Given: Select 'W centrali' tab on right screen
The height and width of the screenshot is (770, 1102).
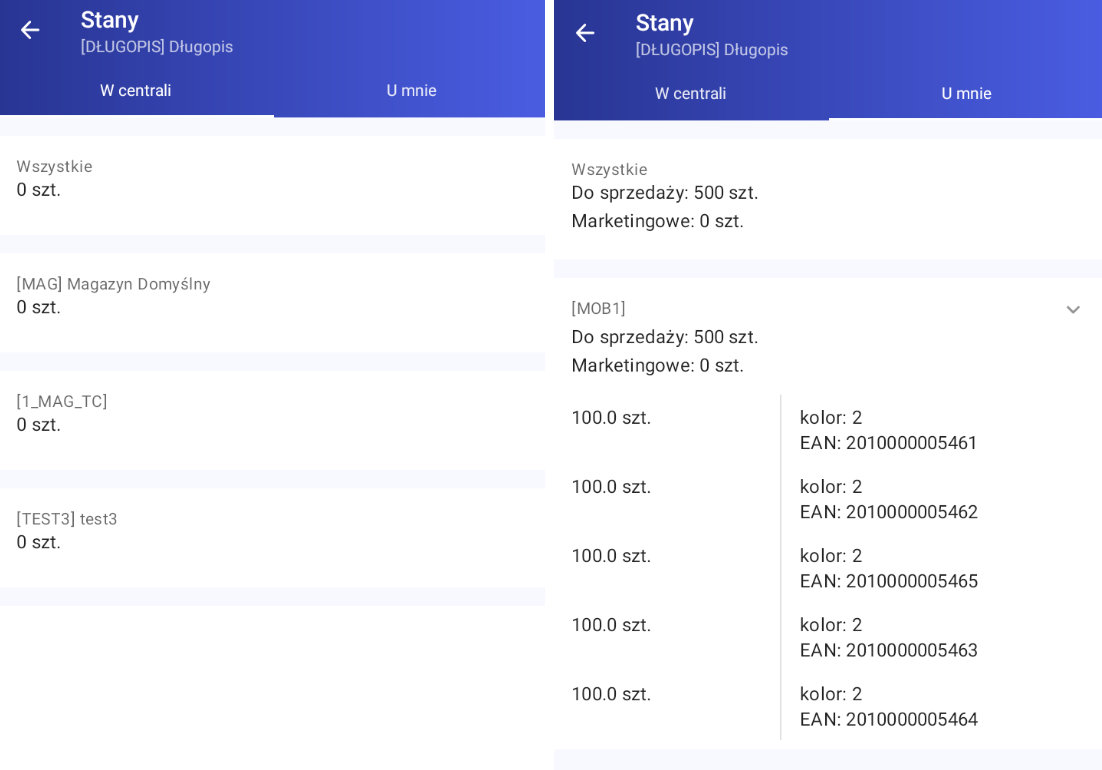Looking at the screenshot, I should click(x=690, y=93).
